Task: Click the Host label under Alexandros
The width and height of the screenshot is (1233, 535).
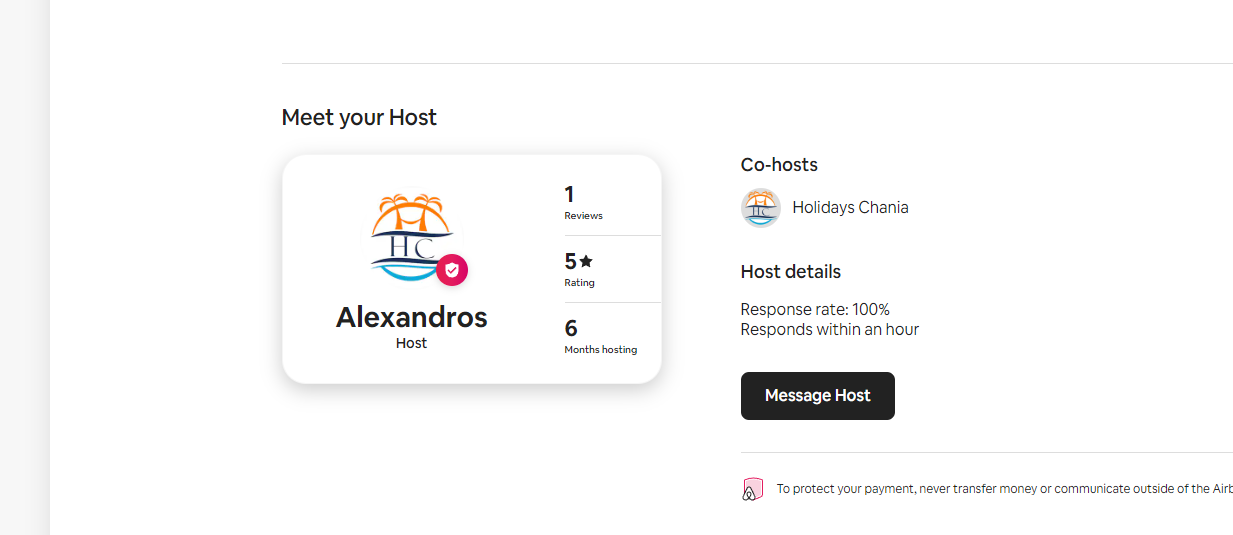Action: coord(411,343)
